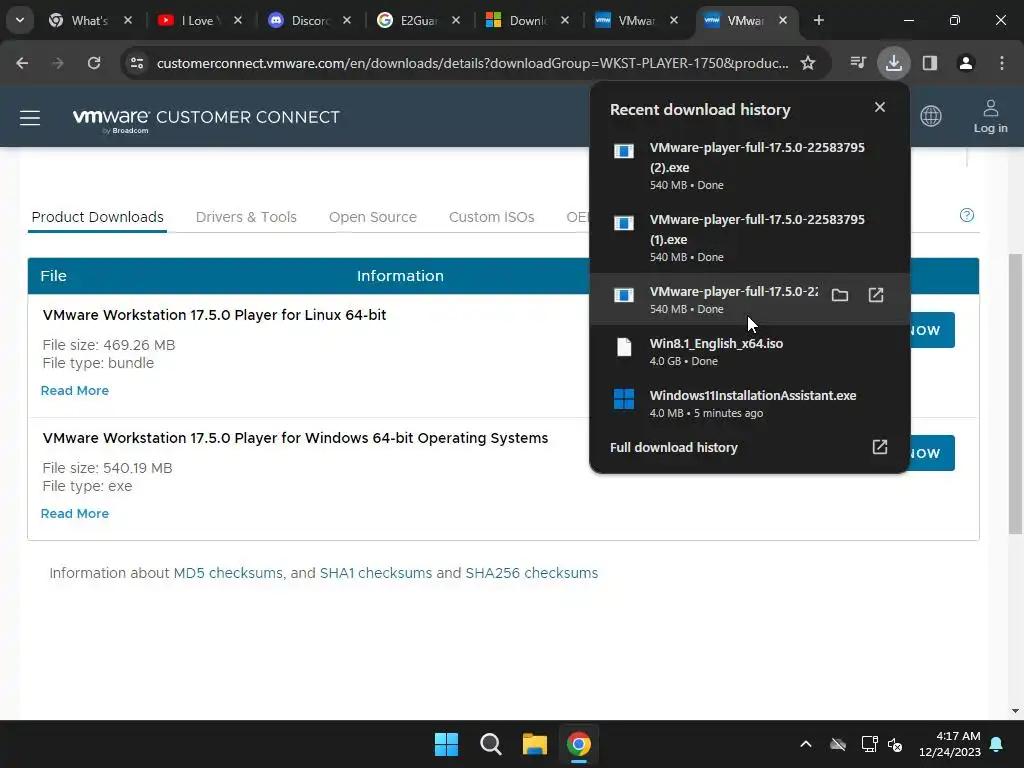The image size is (1024, 768).
Task: Open Windows taskbar search
Action: [x=490, y=744]
